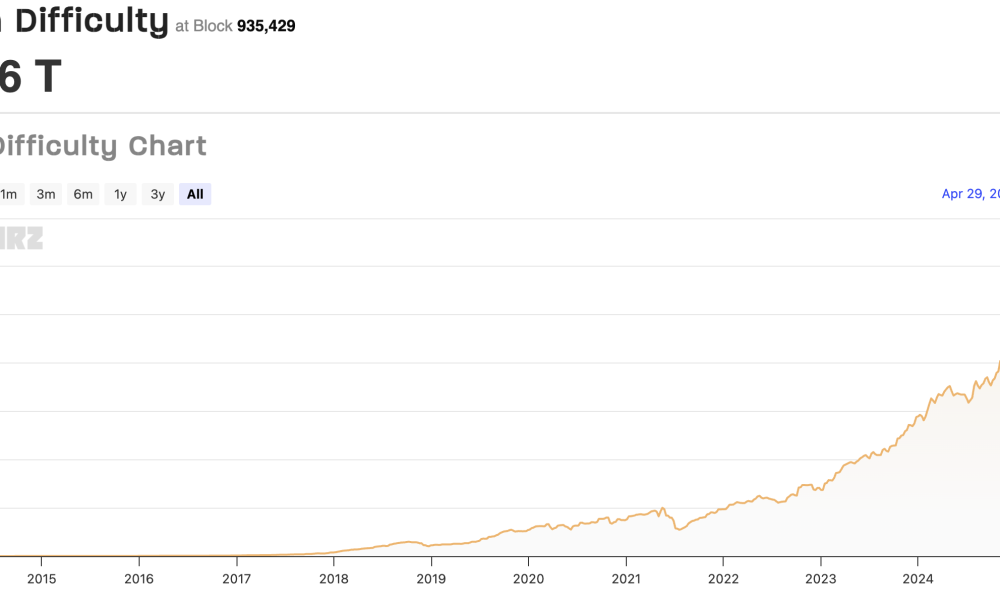Screen dimensions: 1000x600
Task: Select the 6m time range
Action: (x=82, y=194)
